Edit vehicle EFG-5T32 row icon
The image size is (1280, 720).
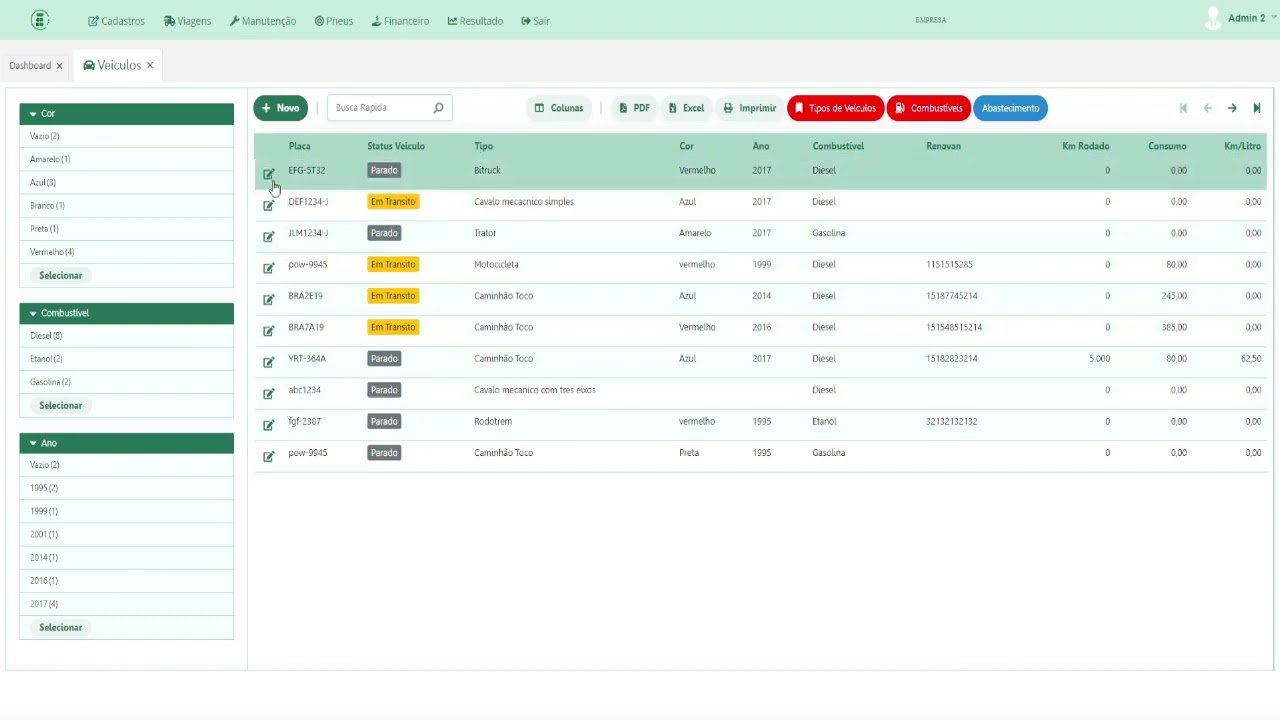point(268,174)
